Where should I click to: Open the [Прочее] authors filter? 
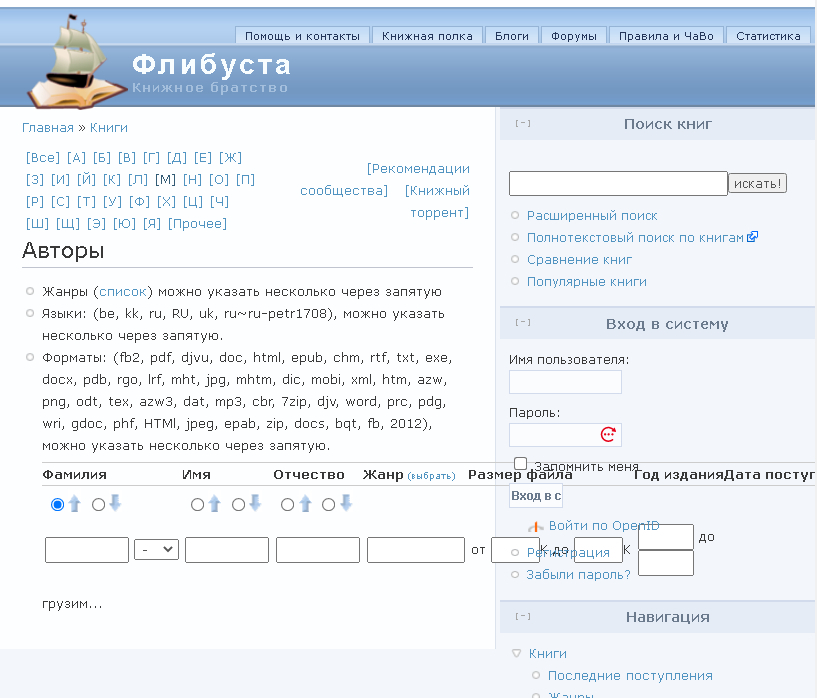pyautogui.click(x=197, y=223)
